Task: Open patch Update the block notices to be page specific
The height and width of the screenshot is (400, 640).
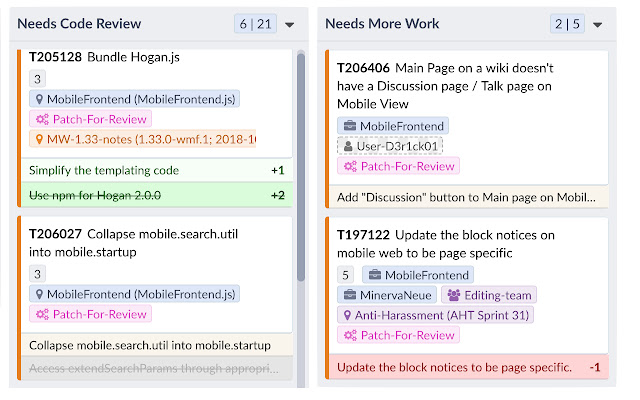Action: pos(468,367)
